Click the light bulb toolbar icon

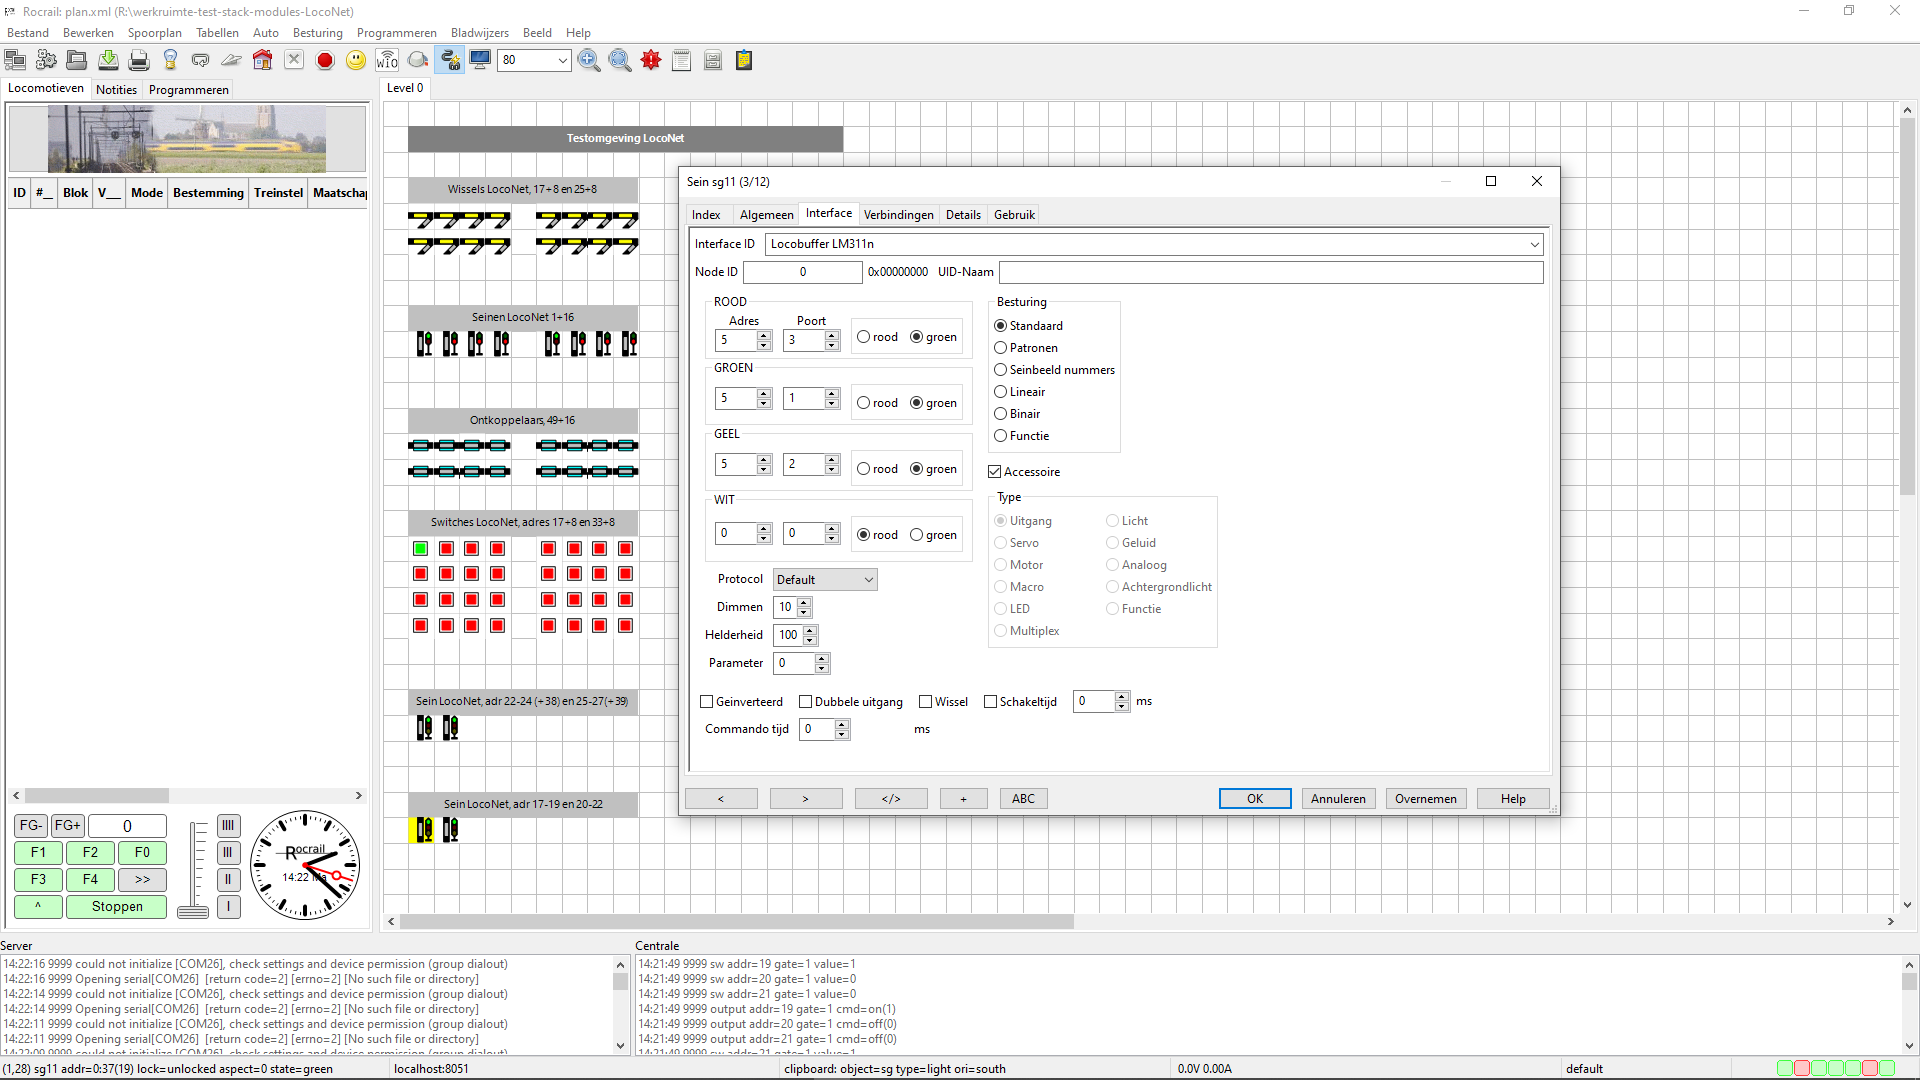[x=170, y=61]
